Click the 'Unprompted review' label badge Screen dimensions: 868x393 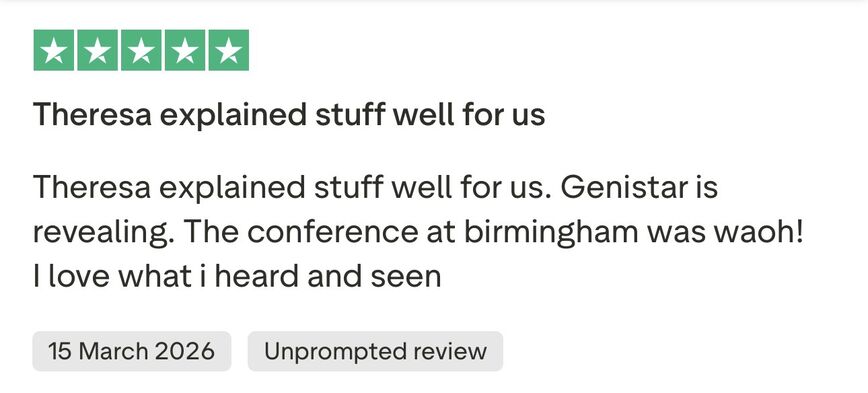(x=375, y=351)
